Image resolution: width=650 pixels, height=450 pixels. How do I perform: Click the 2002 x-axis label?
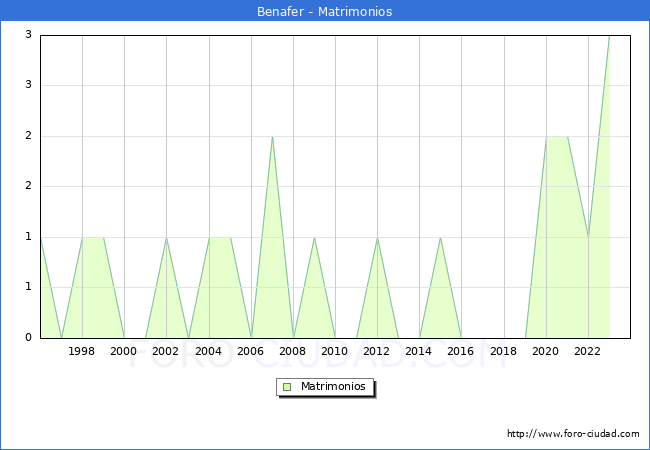pos(165,351)
